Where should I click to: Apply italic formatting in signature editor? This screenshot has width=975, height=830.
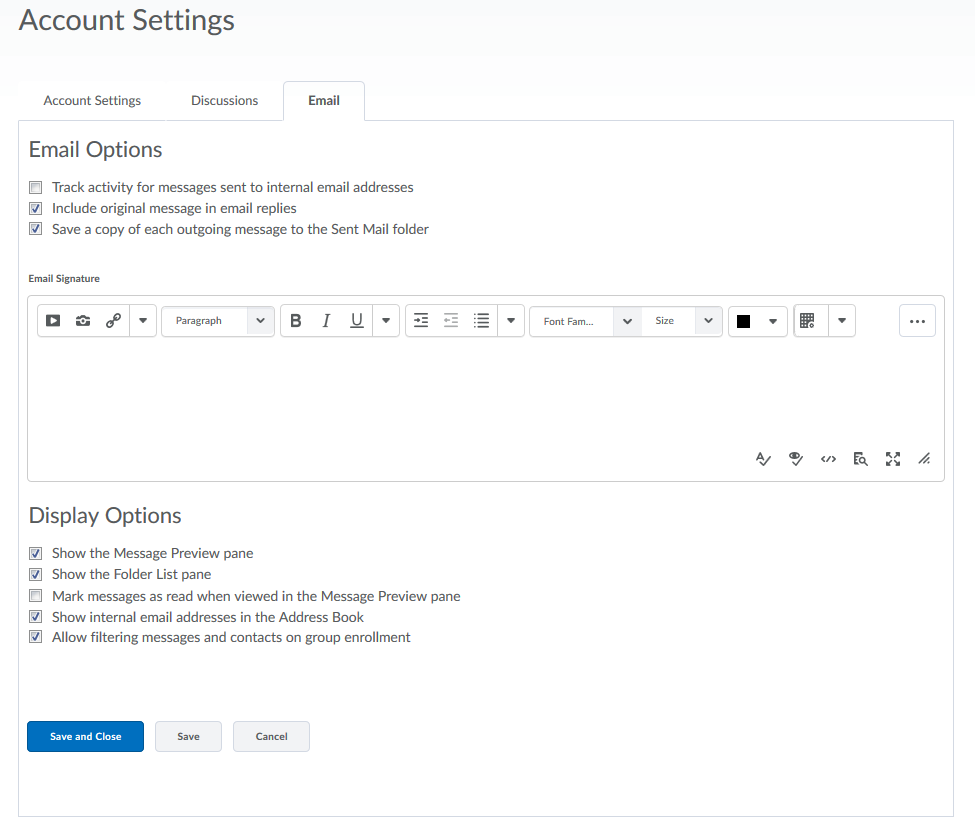tap(326, 321)
